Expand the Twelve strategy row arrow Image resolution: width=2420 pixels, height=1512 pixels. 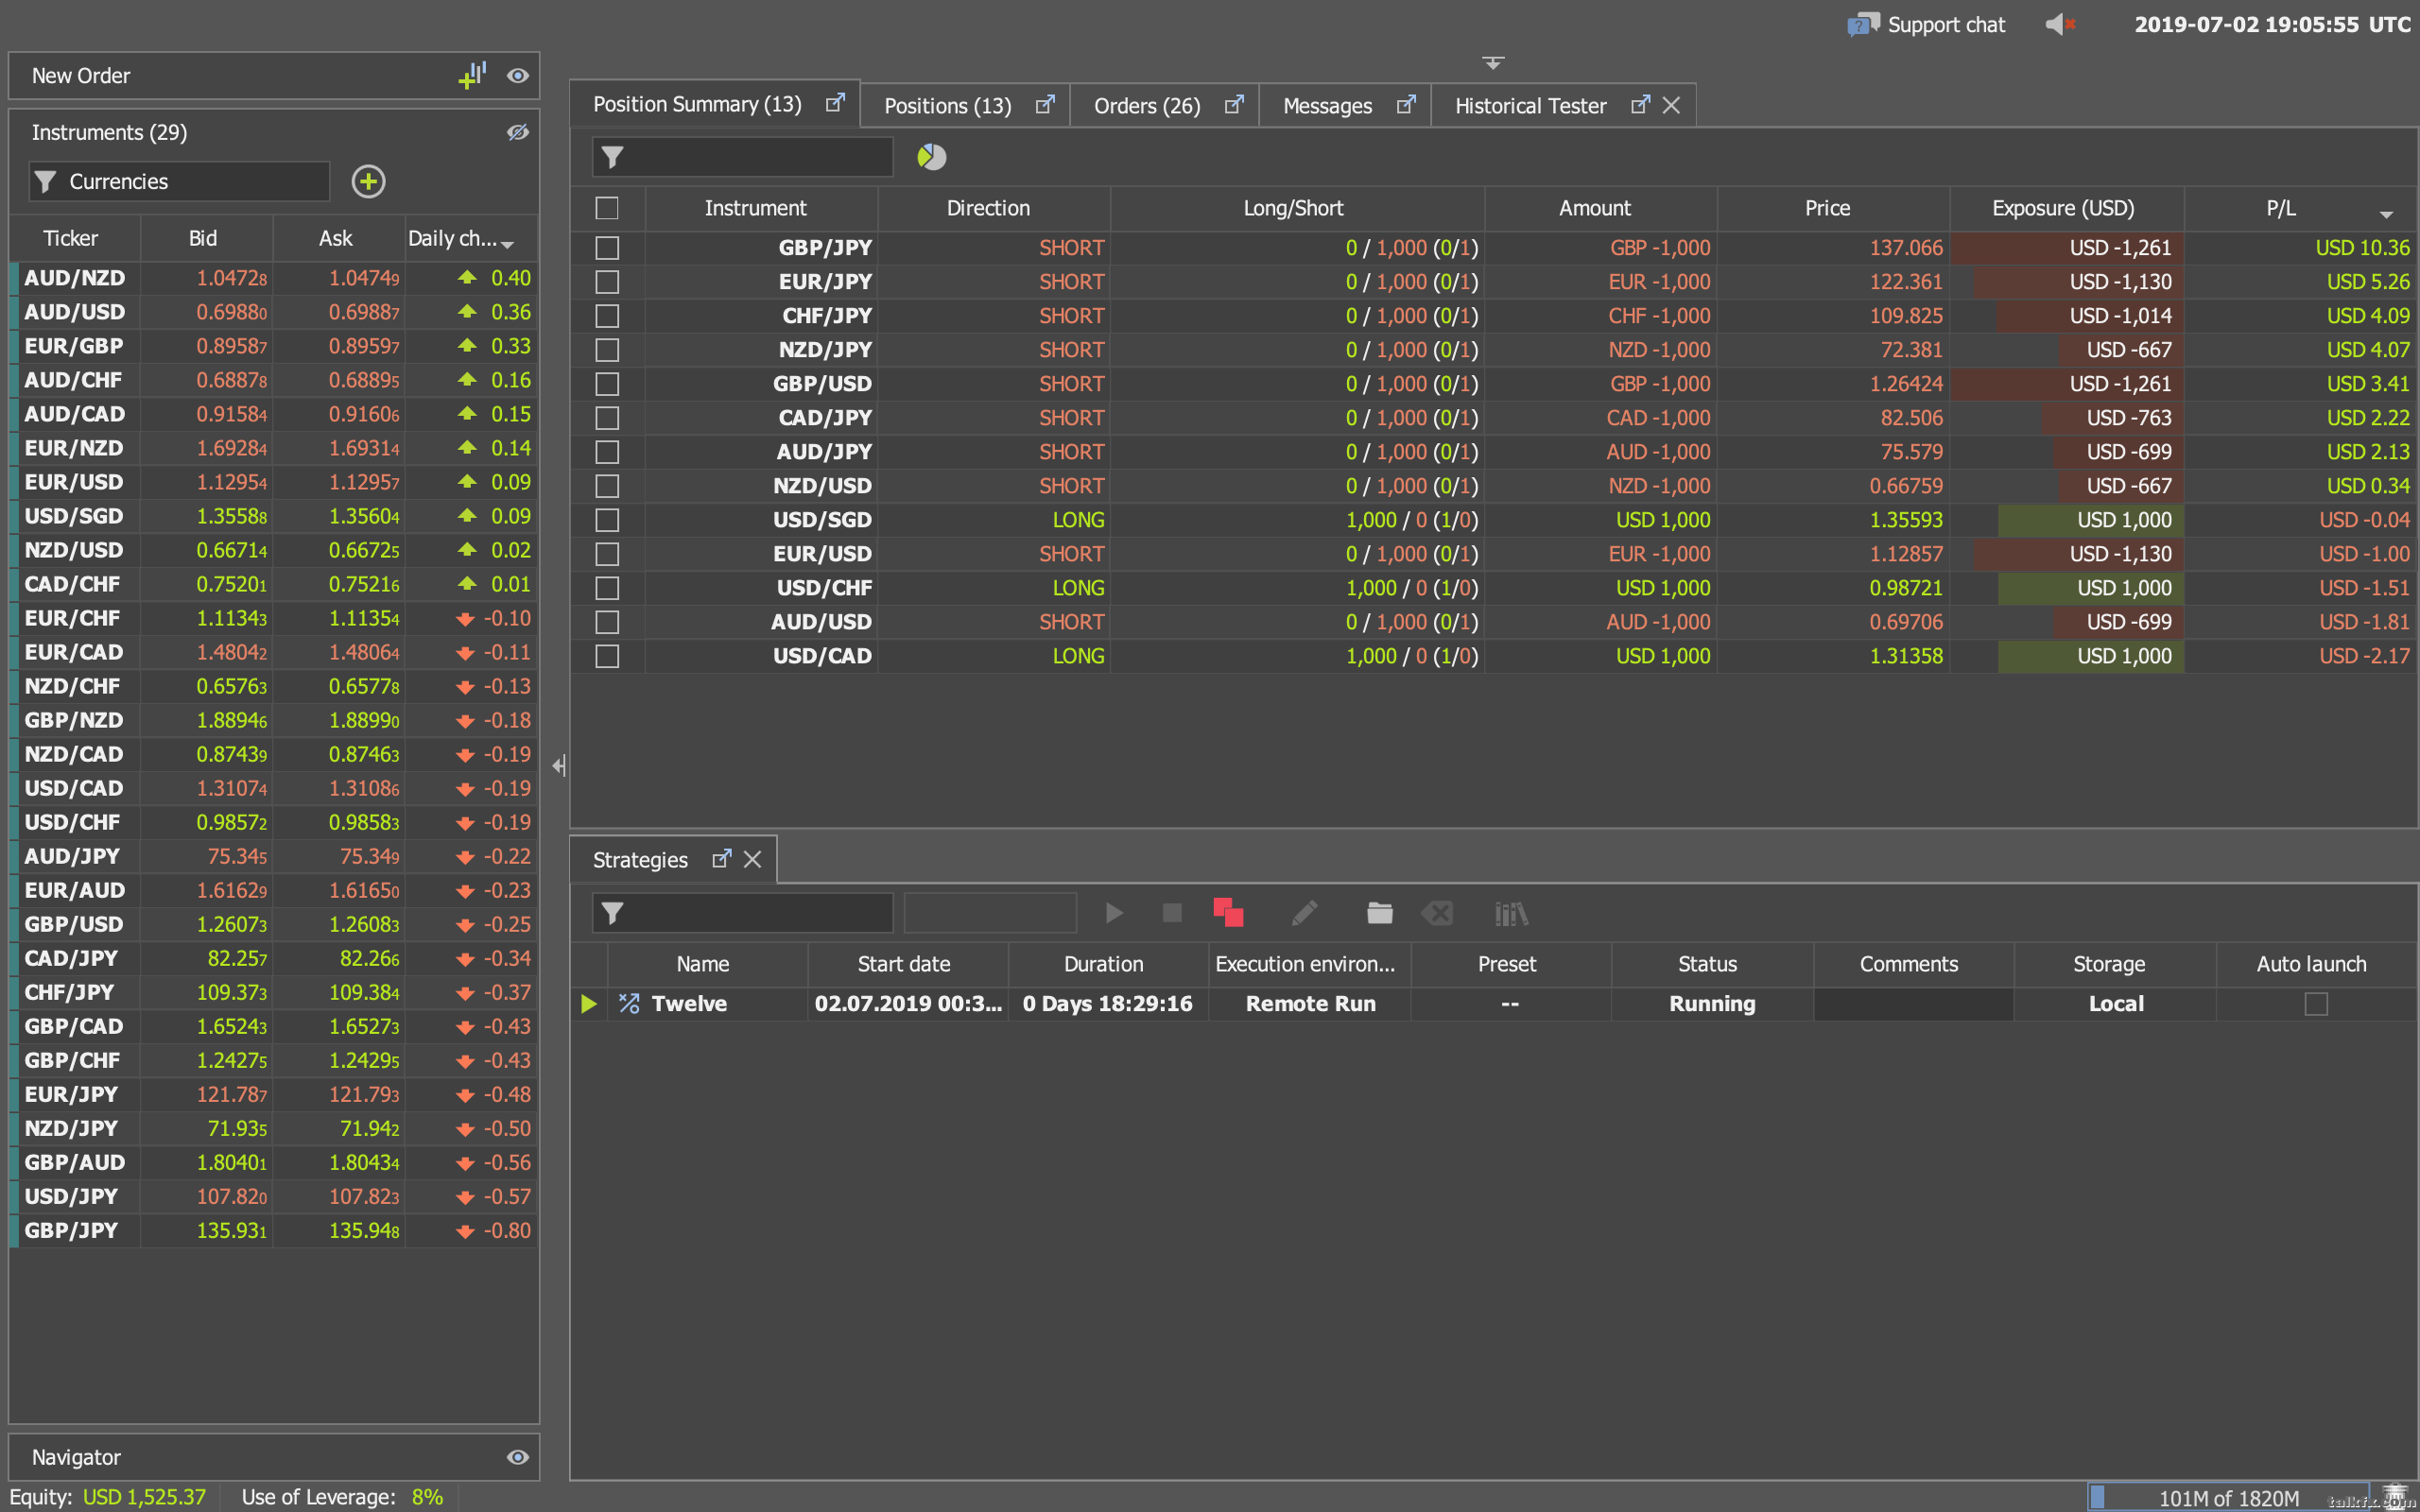589,1004
